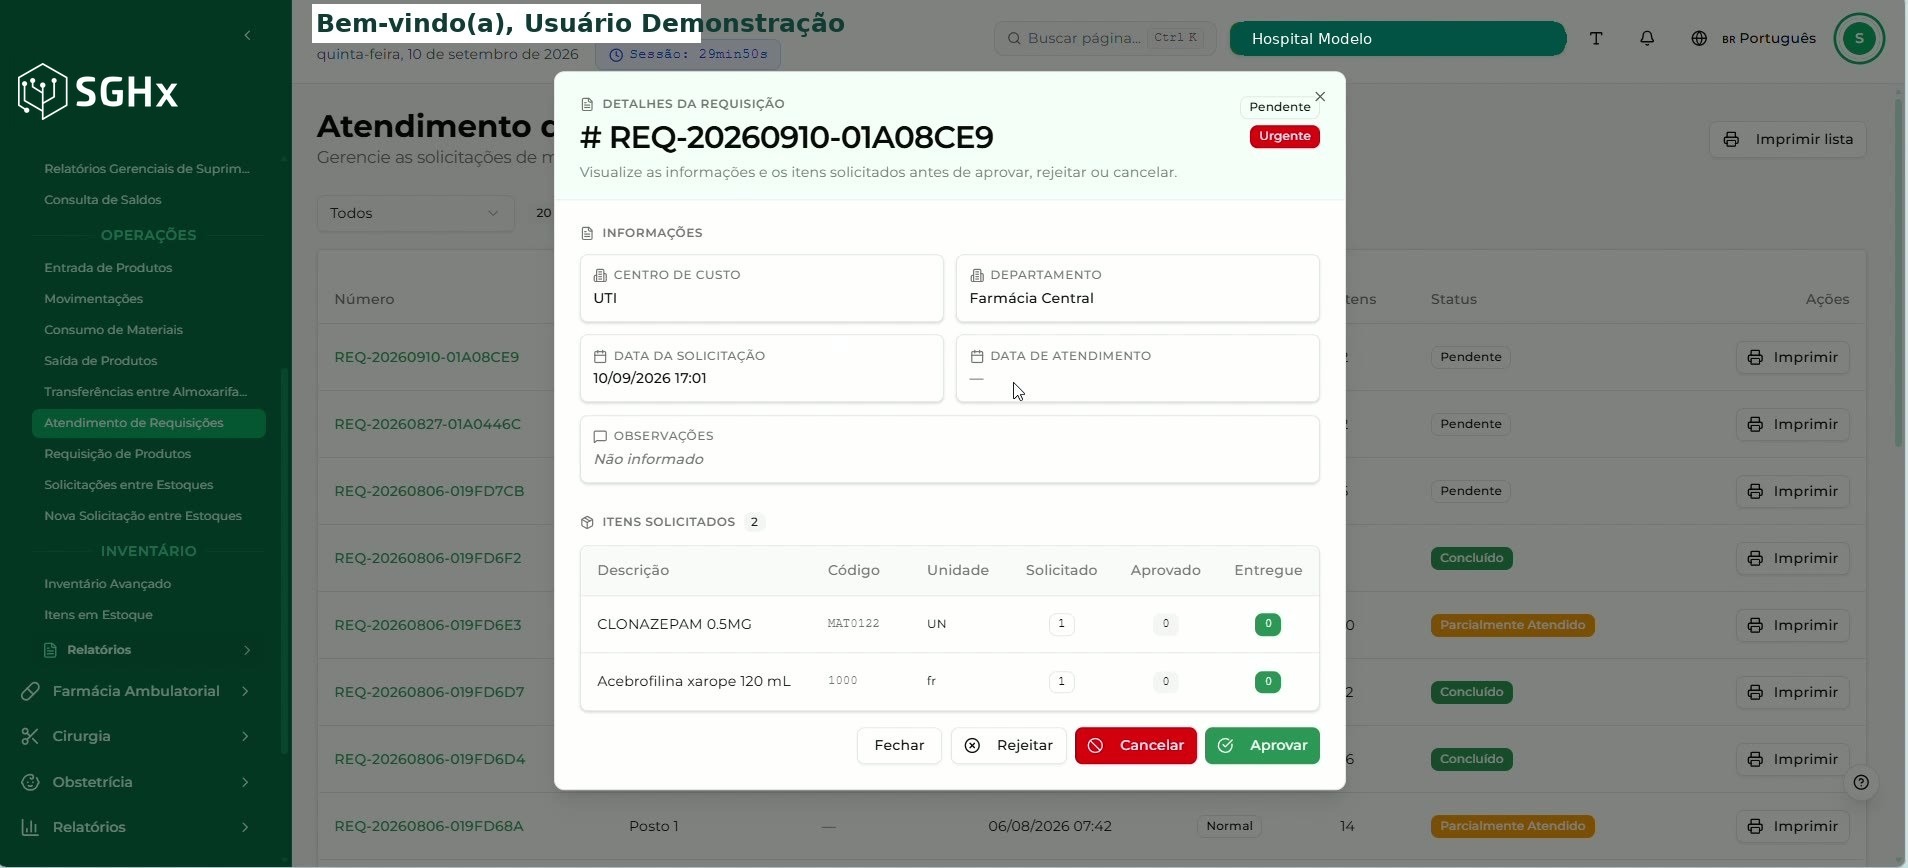This screenshot has height=868, width=1908.
Task: Click the MAT0122 code cell
Action: 853,624
